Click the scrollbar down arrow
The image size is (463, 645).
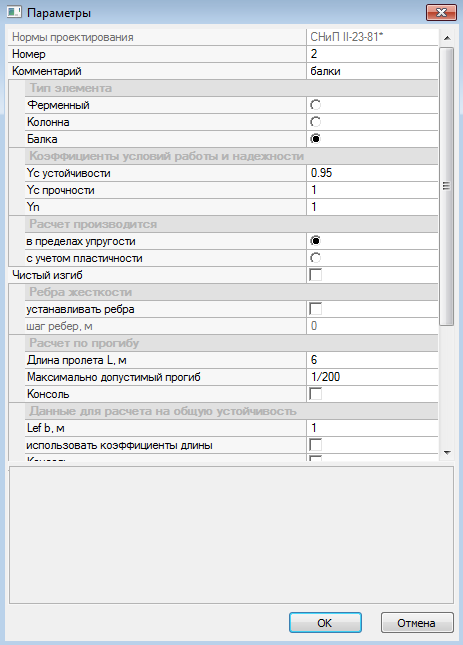pyautogui.click(x=447, y=452)
